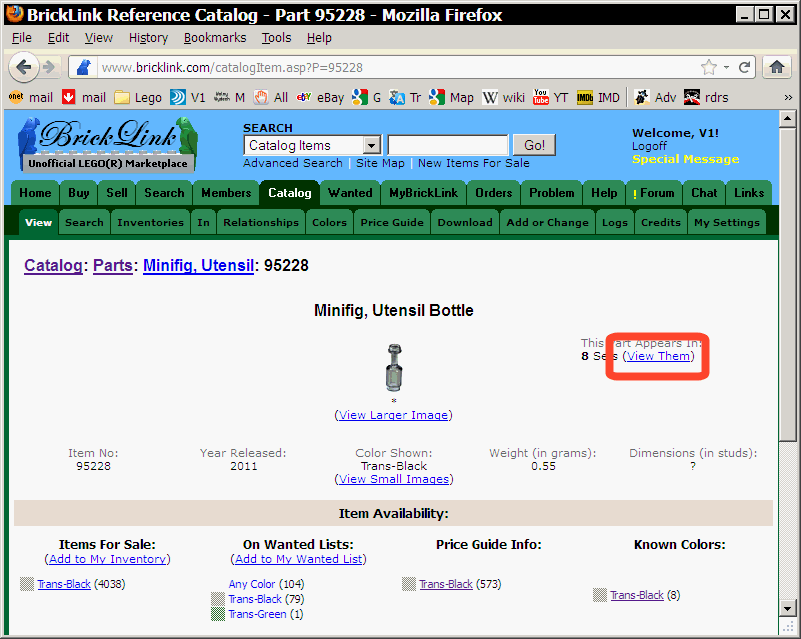Click the View Larger Image link
This screenshot has height=639, width=801.
(393, 415)
